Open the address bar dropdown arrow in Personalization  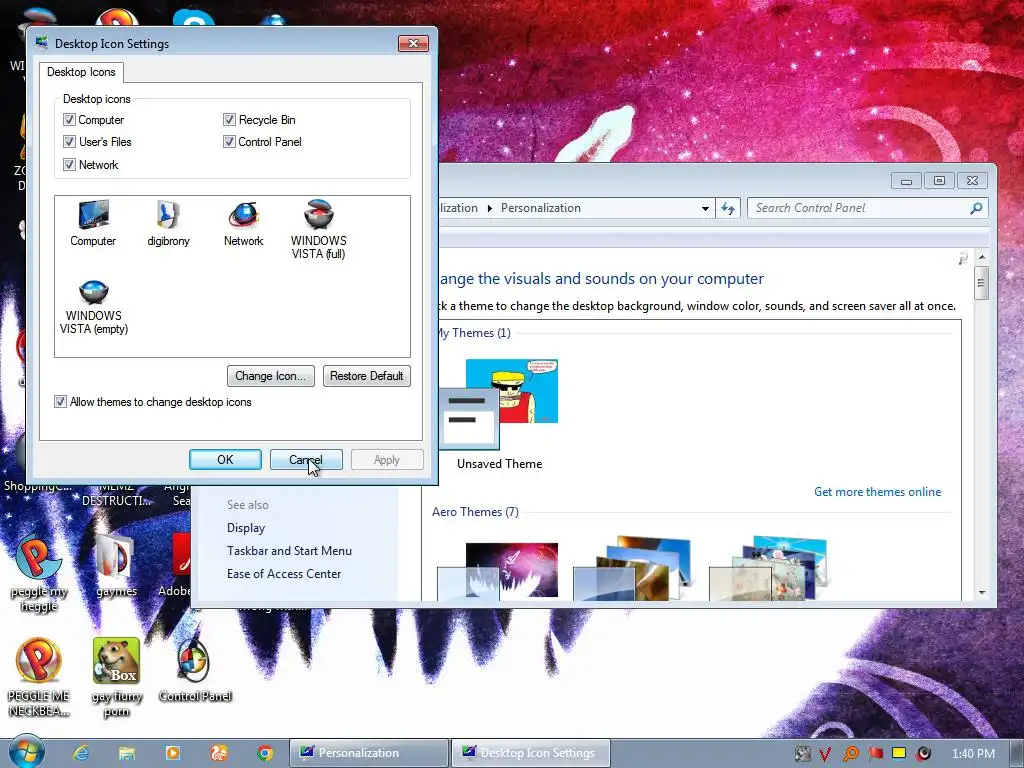click(x=705, y=208)
